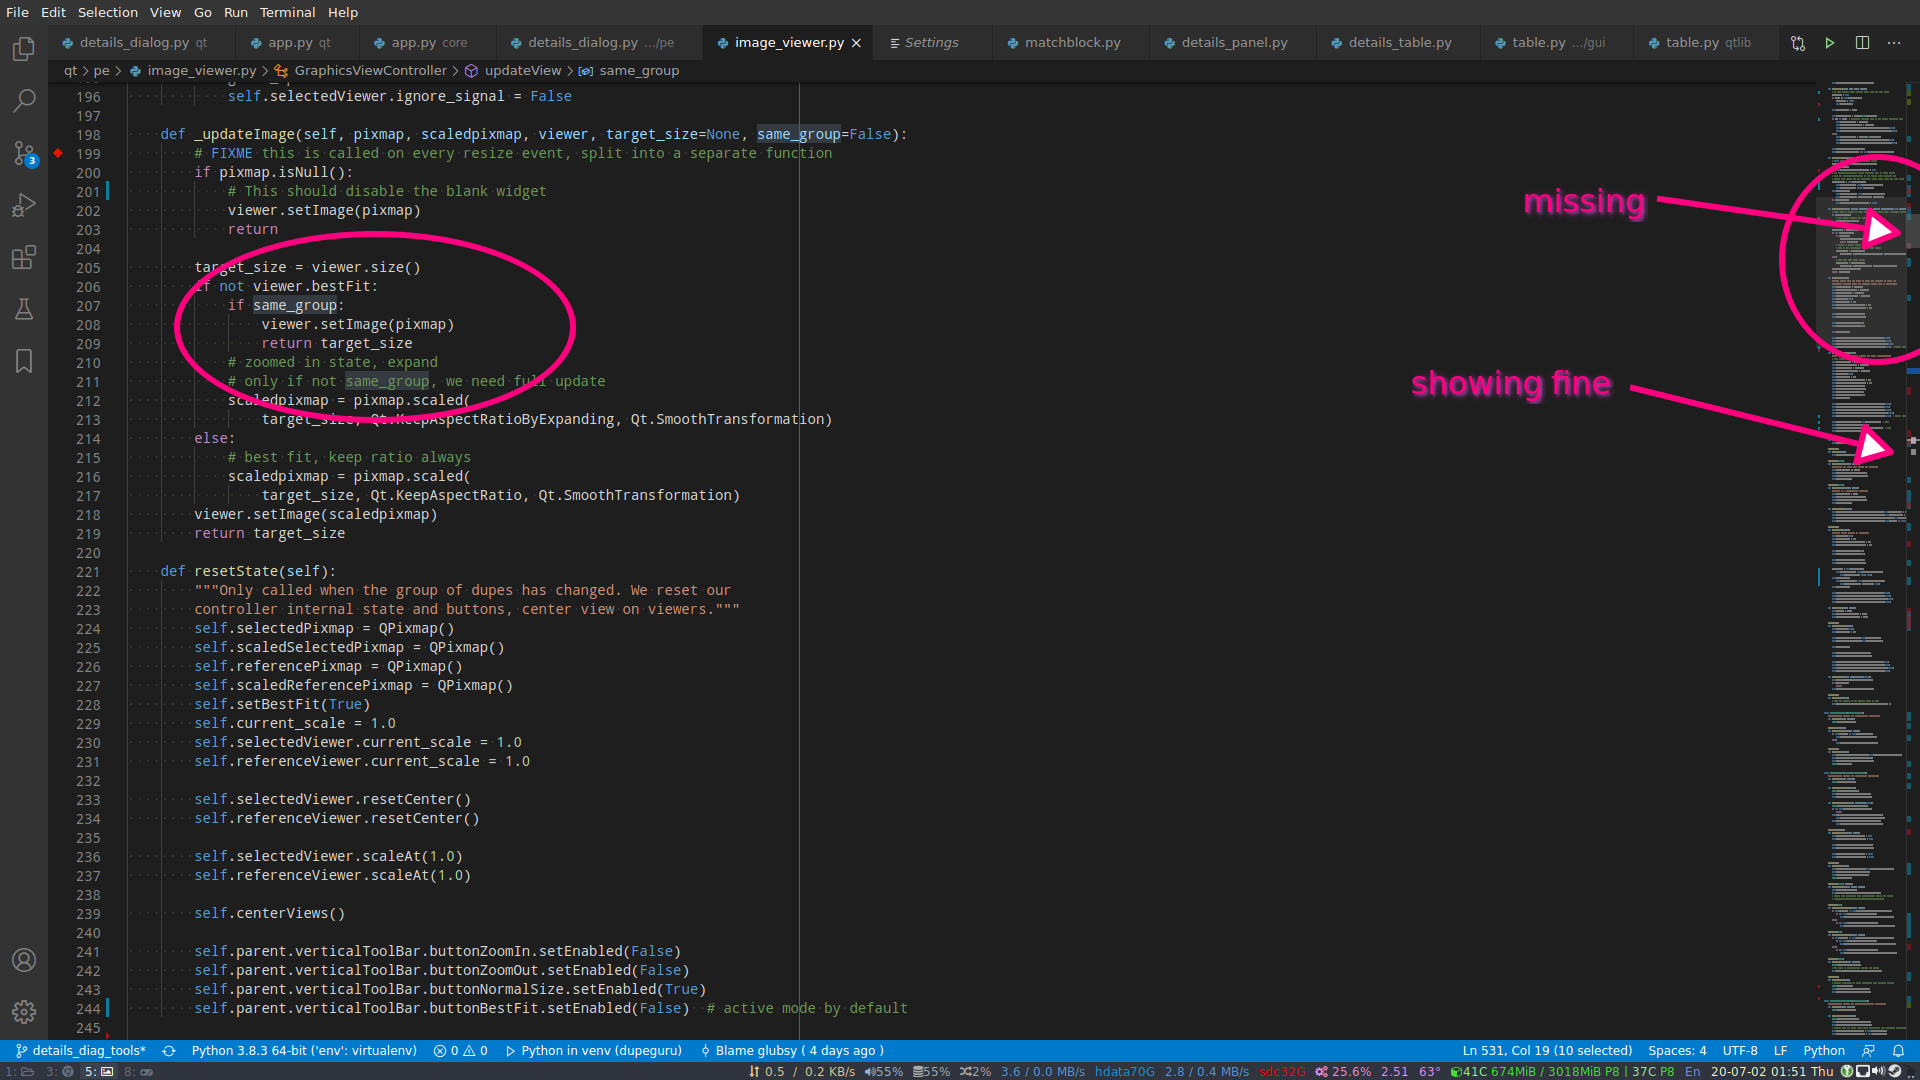Open the Explorer view in activity bar

[24, 49]
